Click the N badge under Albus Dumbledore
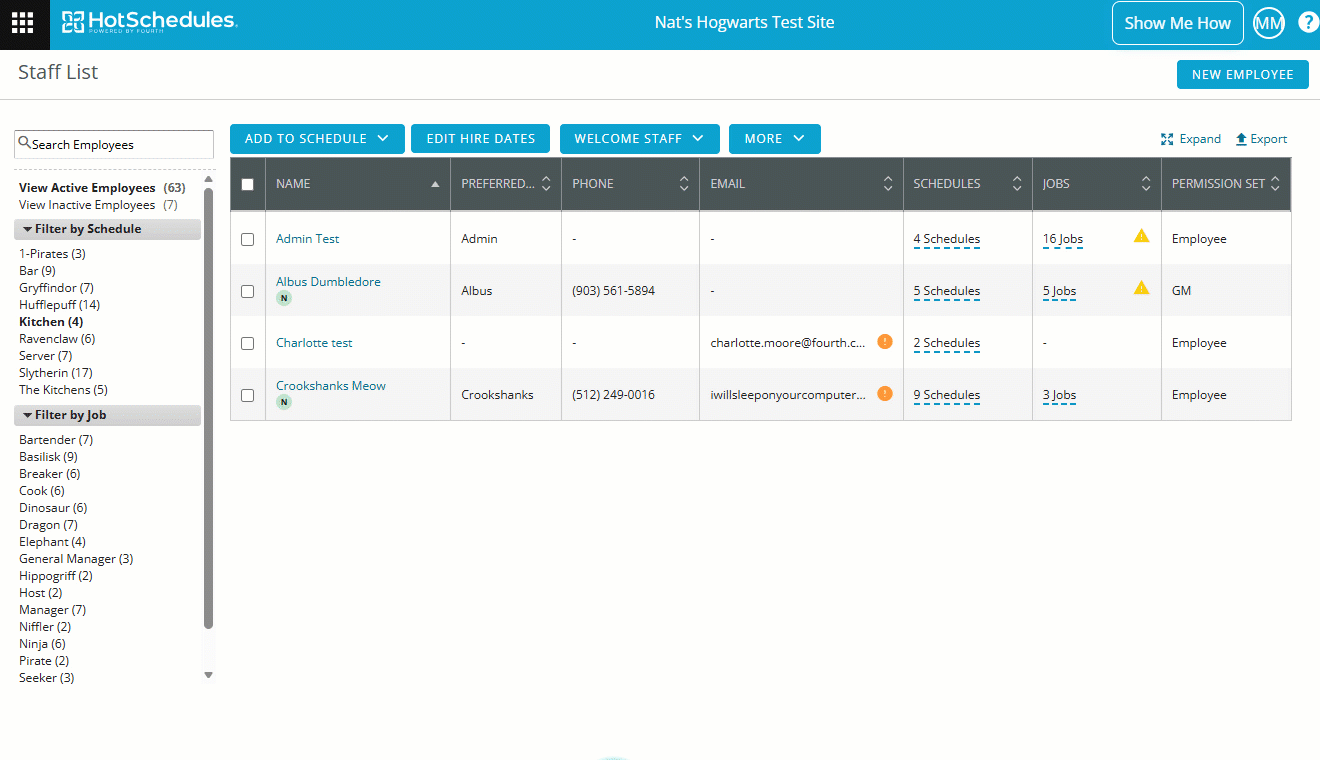Screen dimensions: 1320x760 pos(284,298)
